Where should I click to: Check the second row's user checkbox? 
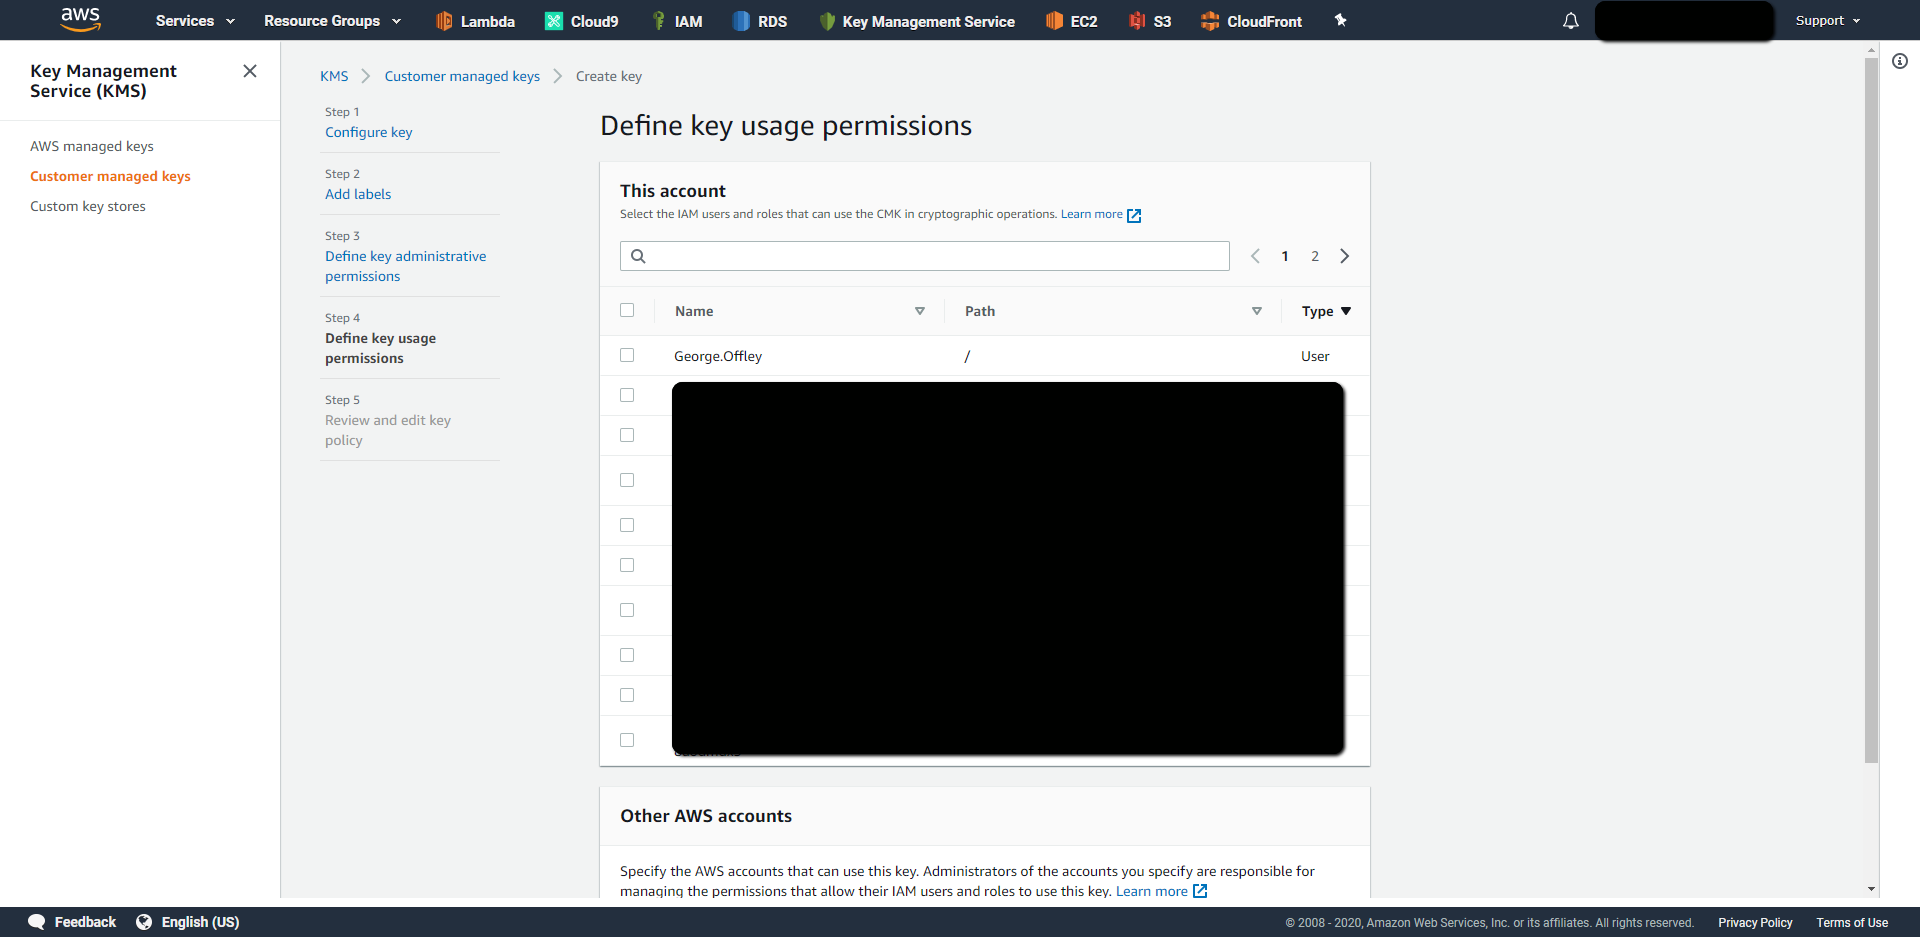tap(627, 395)
